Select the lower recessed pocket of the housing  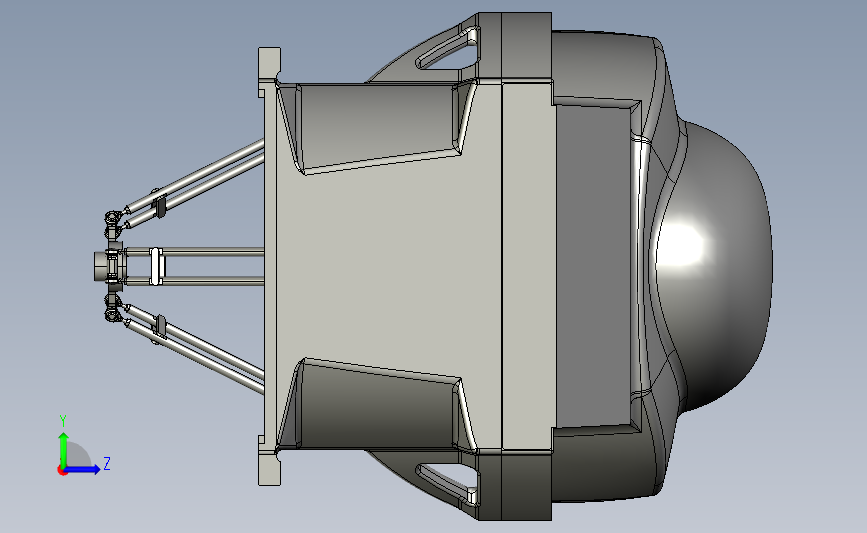pos(379,406)
